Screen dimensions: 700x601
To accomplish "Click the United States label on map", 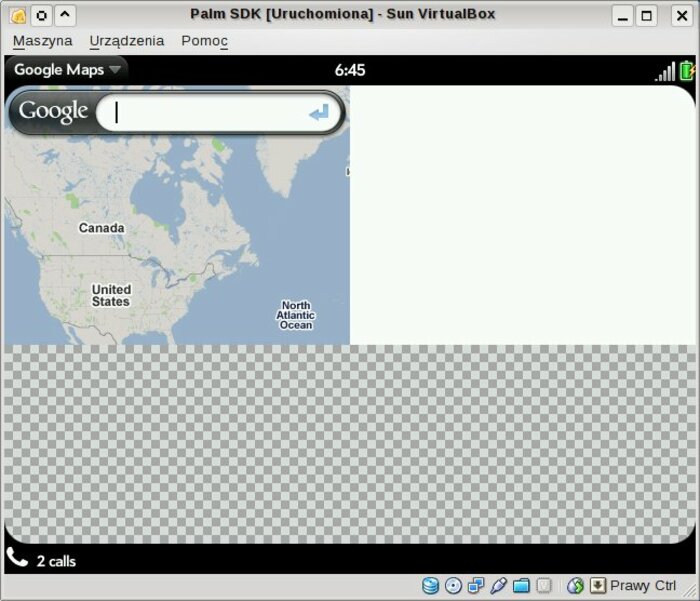I will coord(111,296).
